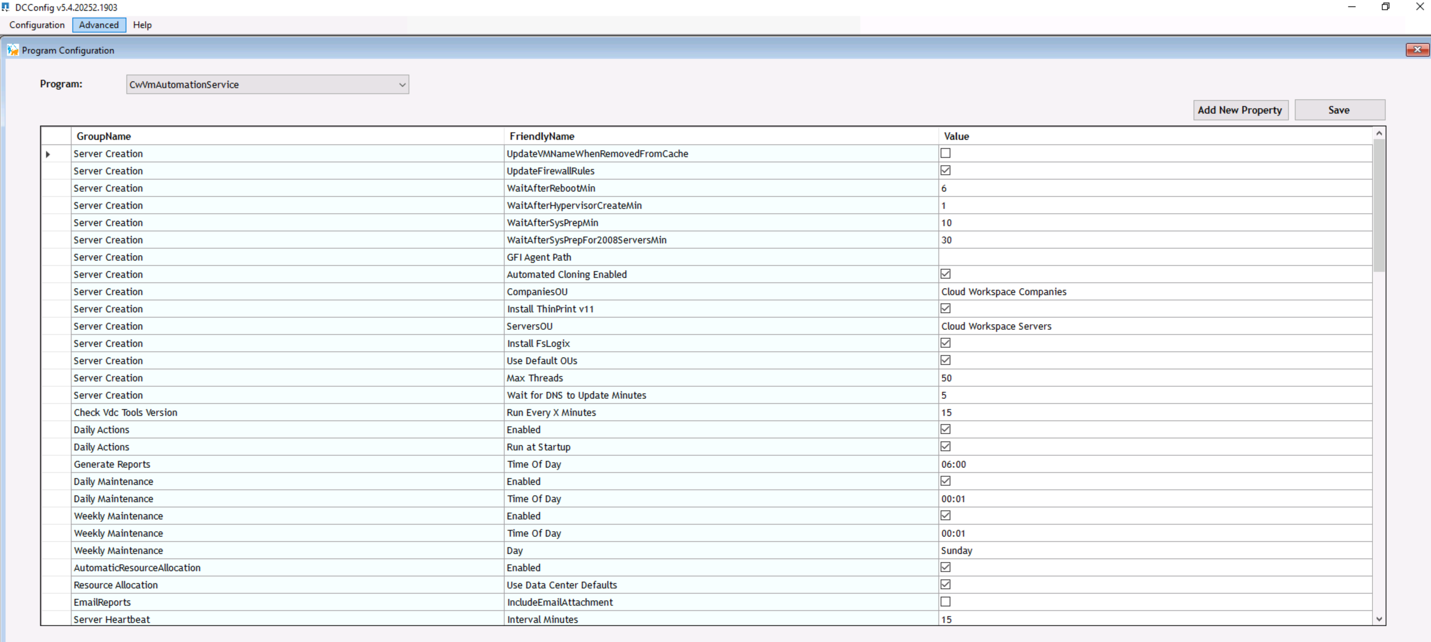Click the Program Configuration window icon
The width and height of the screenshot is (1431, 642).
tap(13, 50)
